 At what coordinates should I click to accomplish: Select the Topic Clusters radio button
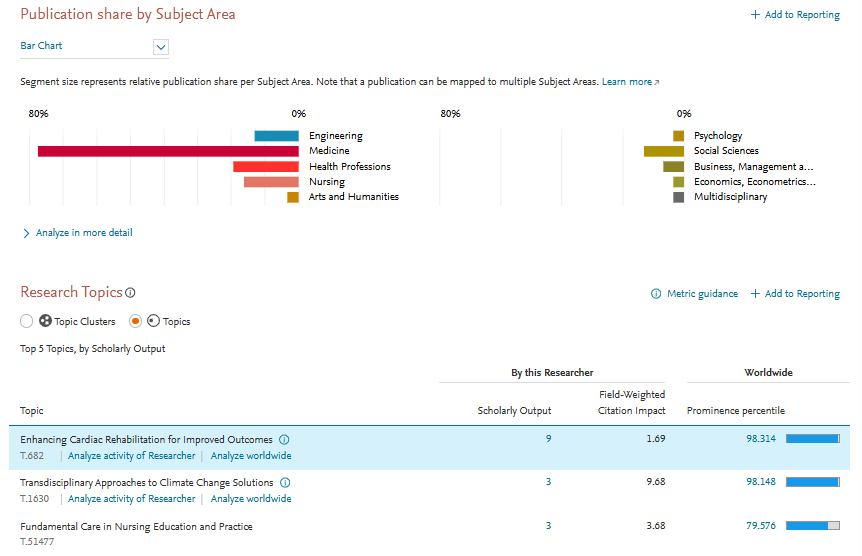coord(27,322)
